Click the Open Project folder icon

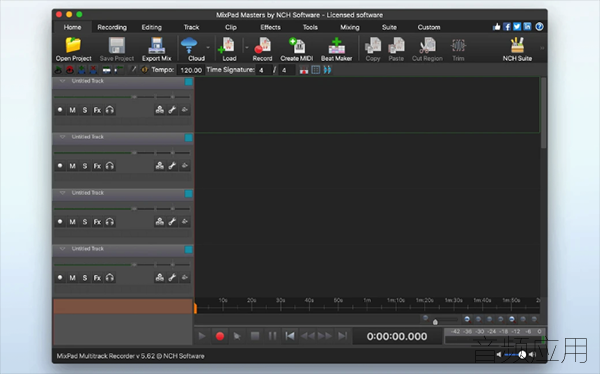(73, 45)
